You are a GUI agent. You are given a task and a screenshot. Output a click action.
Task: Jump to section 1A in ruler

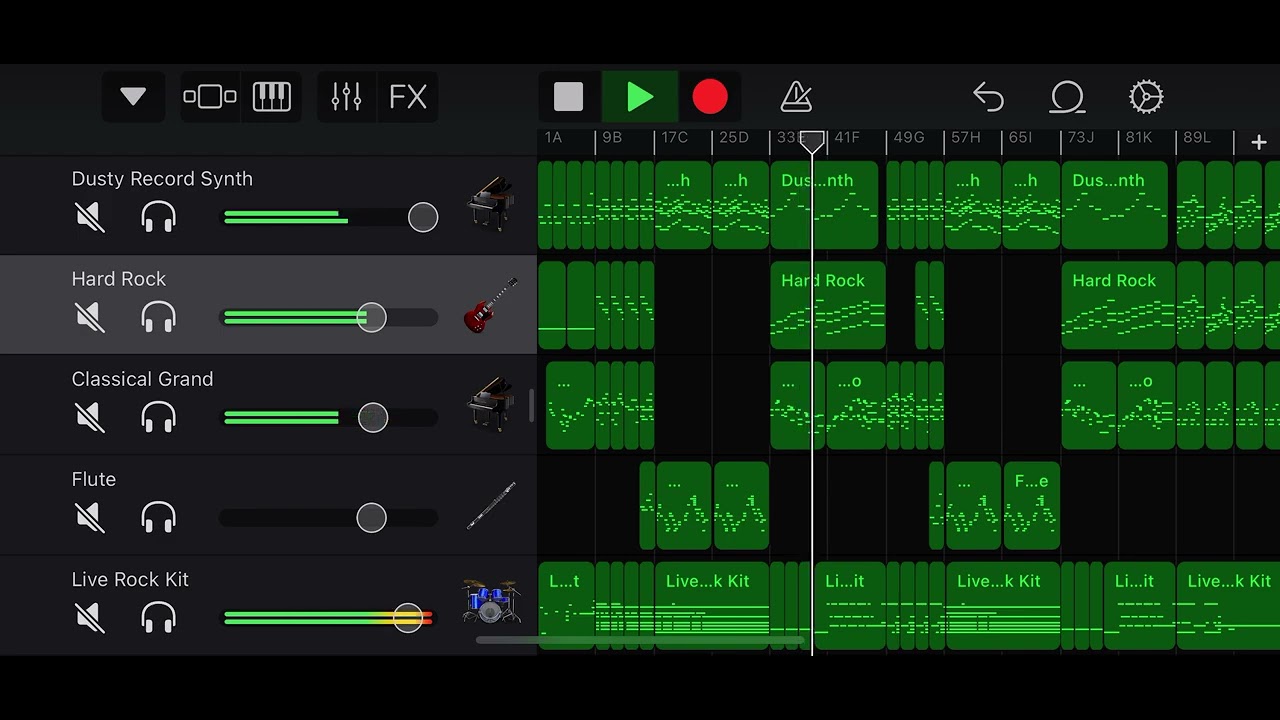coord(553,138)
